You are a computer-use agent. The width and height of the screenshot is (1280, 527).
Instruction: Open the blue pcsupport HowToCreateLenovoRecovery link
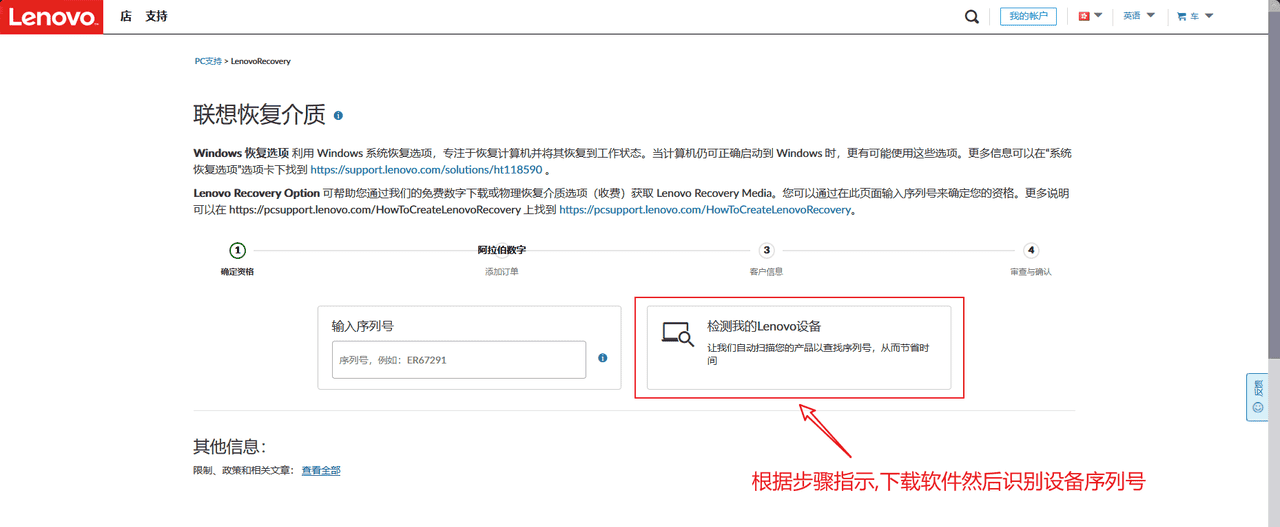coord(705,210)
